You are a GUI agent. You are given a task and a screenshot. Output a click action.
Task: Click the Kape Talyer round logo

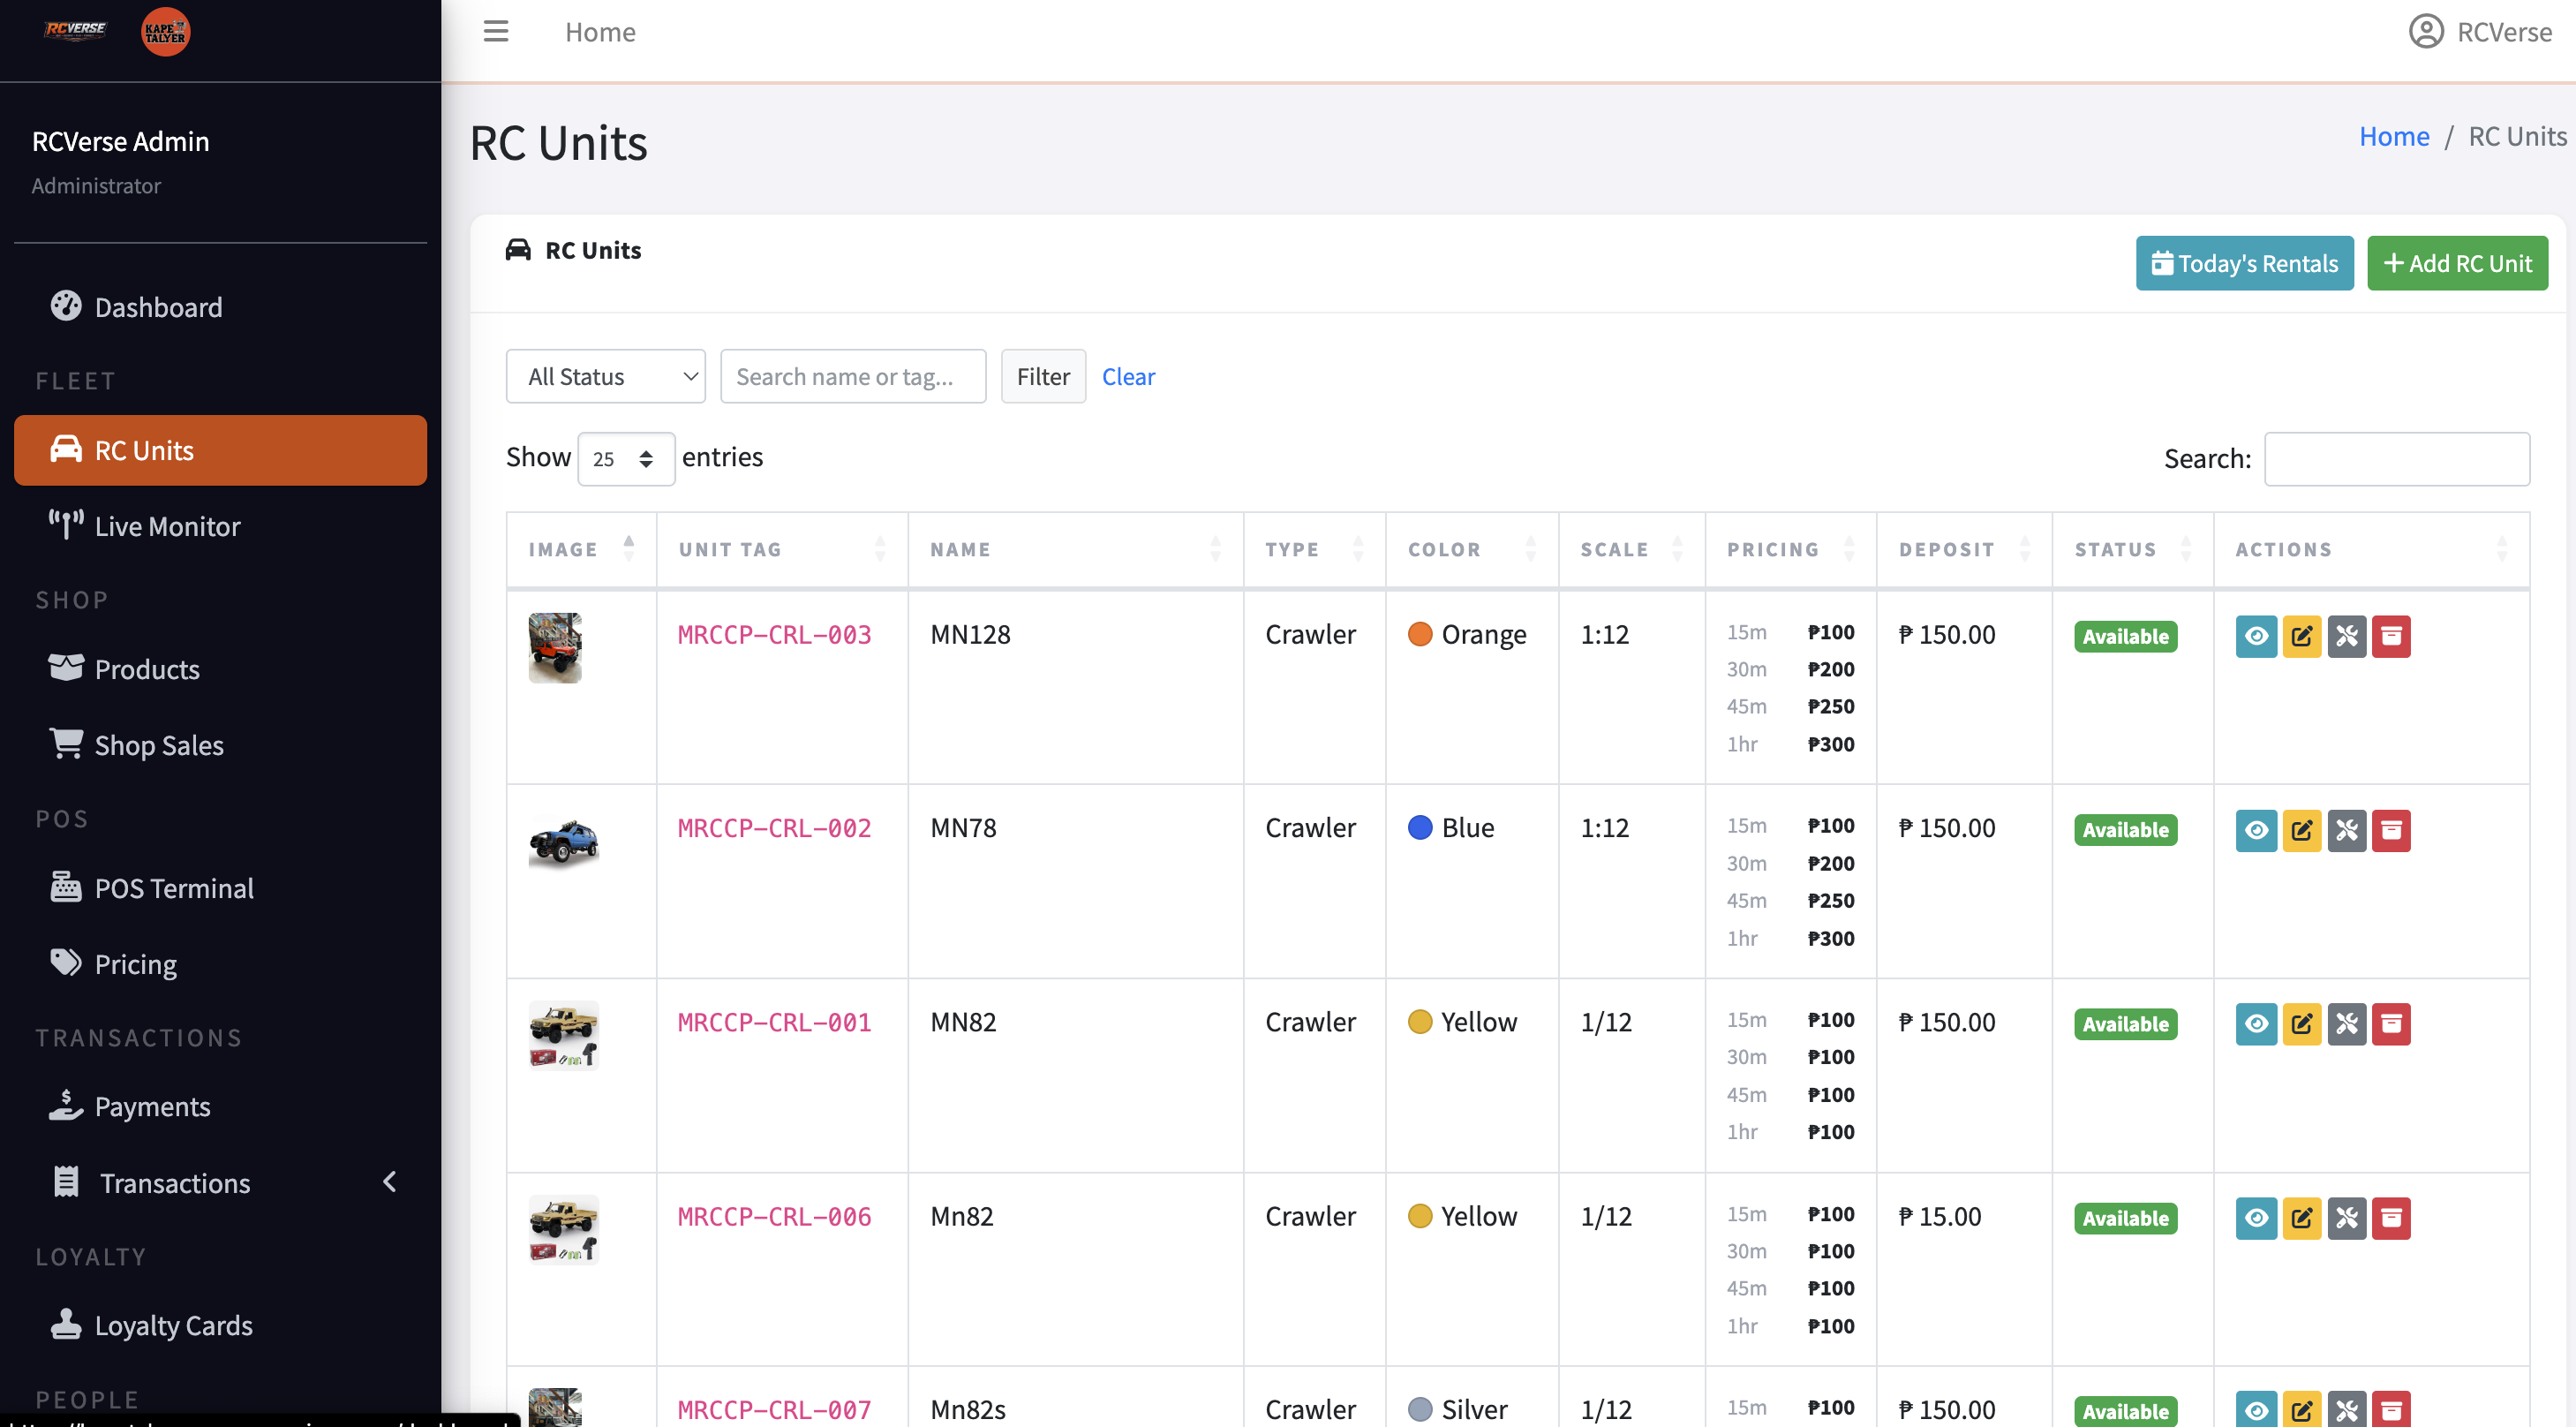165,32
